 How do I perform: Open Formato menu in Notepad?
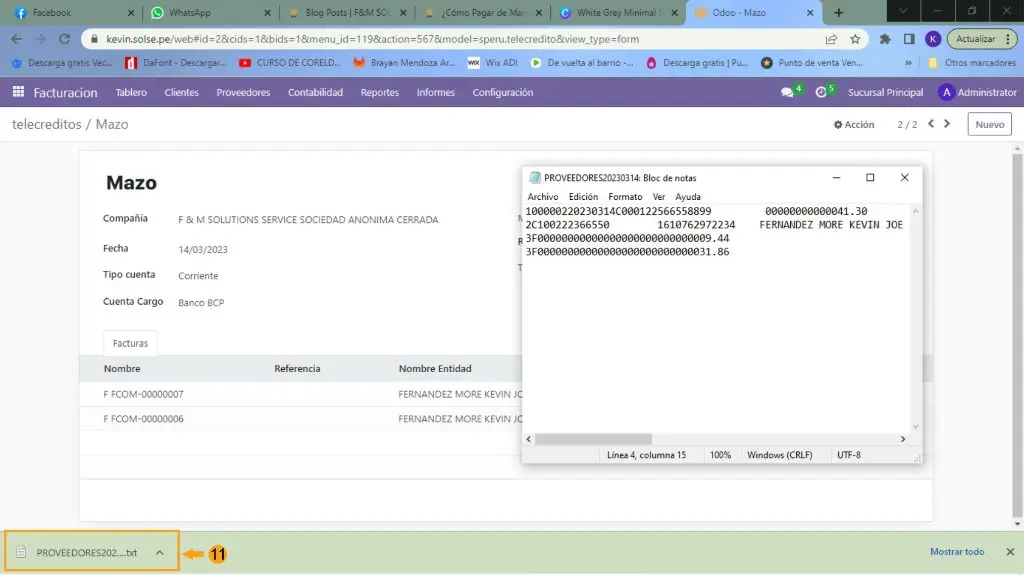click(625, 197)
